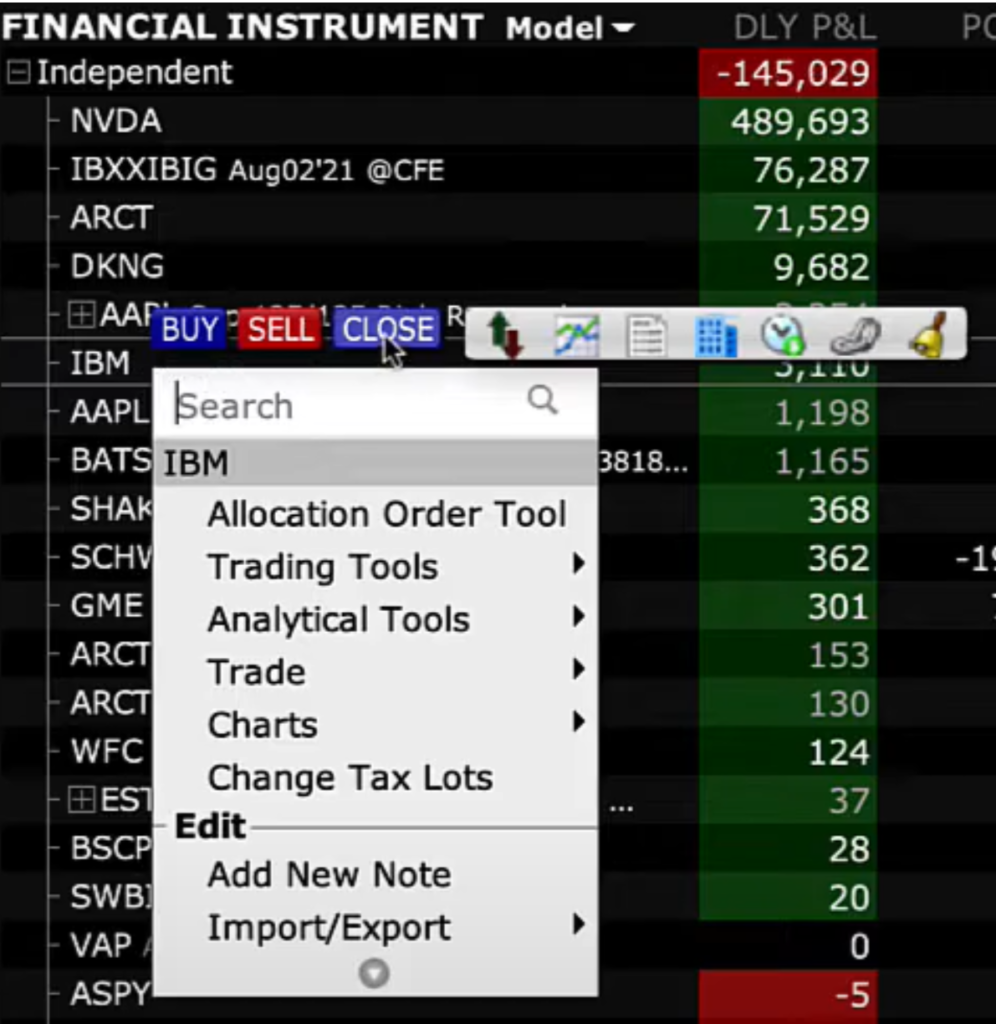Select Allocation Order Tool from menu
This screenshot has width=996, height=1024.
tap(386, 514)
